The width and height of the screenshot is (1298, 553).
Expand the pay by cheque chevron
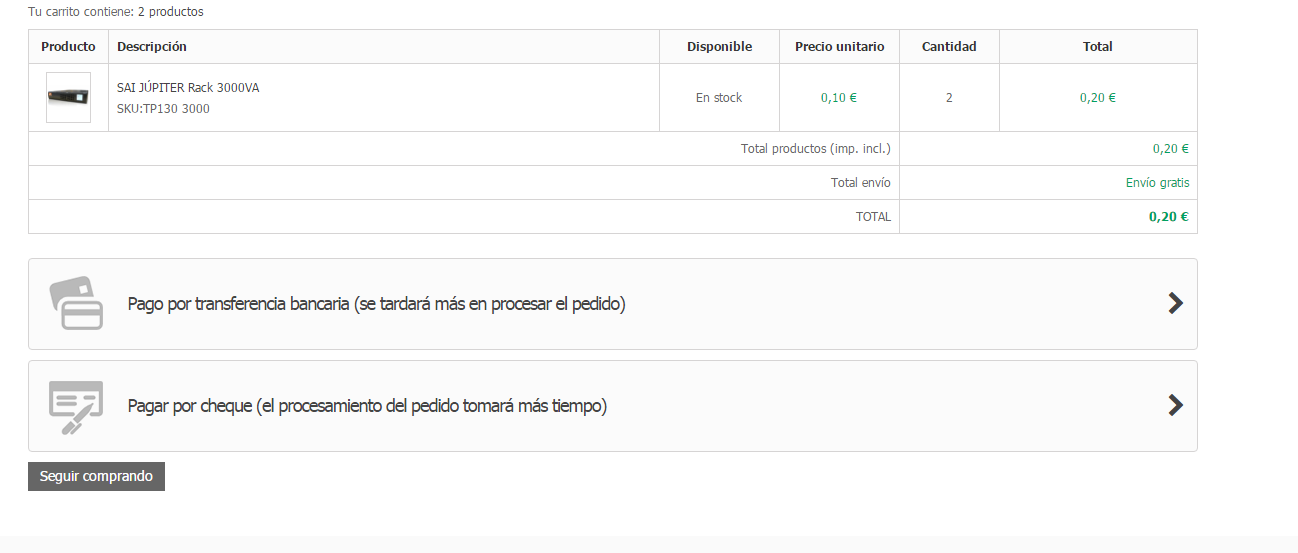pyautogui.click(x=1175, y=406)
